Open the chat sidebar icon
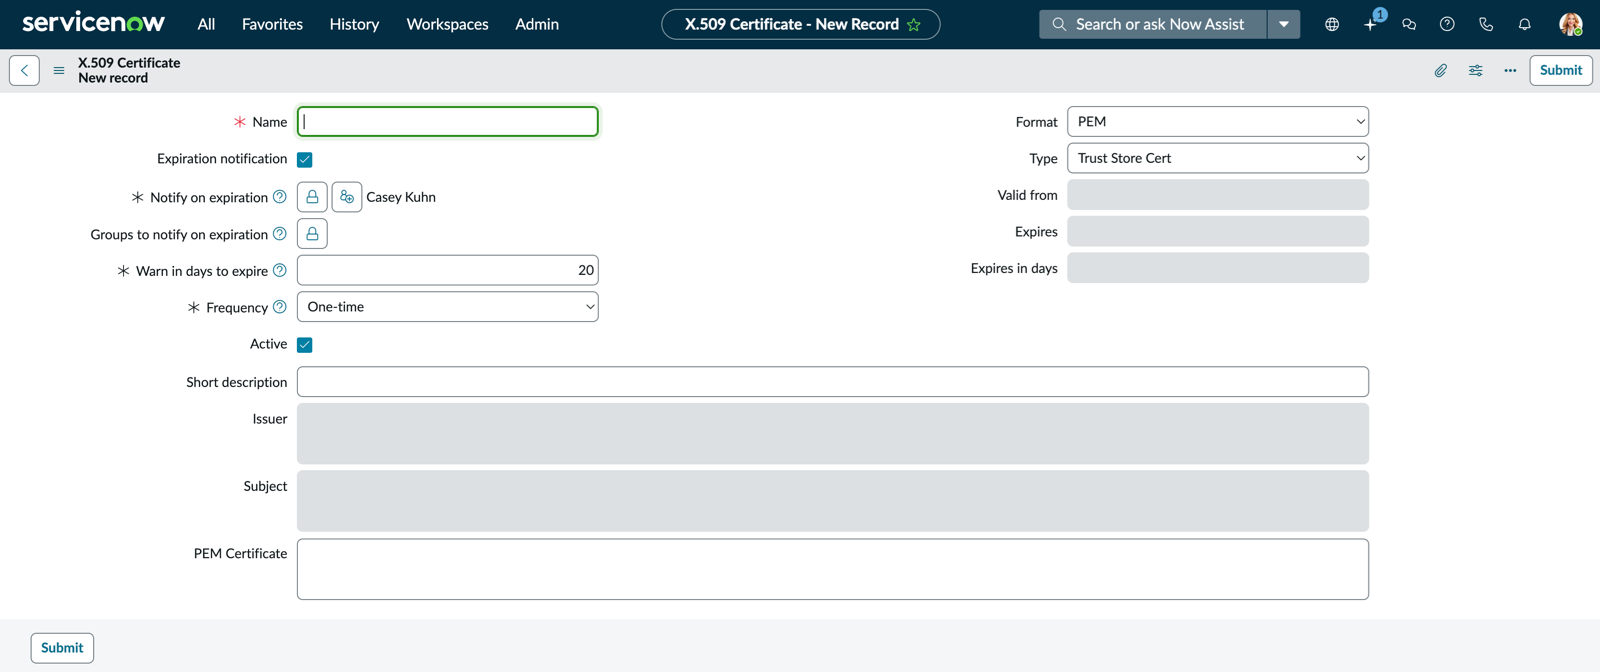1600x672 pixels. tap(1409, 24)
